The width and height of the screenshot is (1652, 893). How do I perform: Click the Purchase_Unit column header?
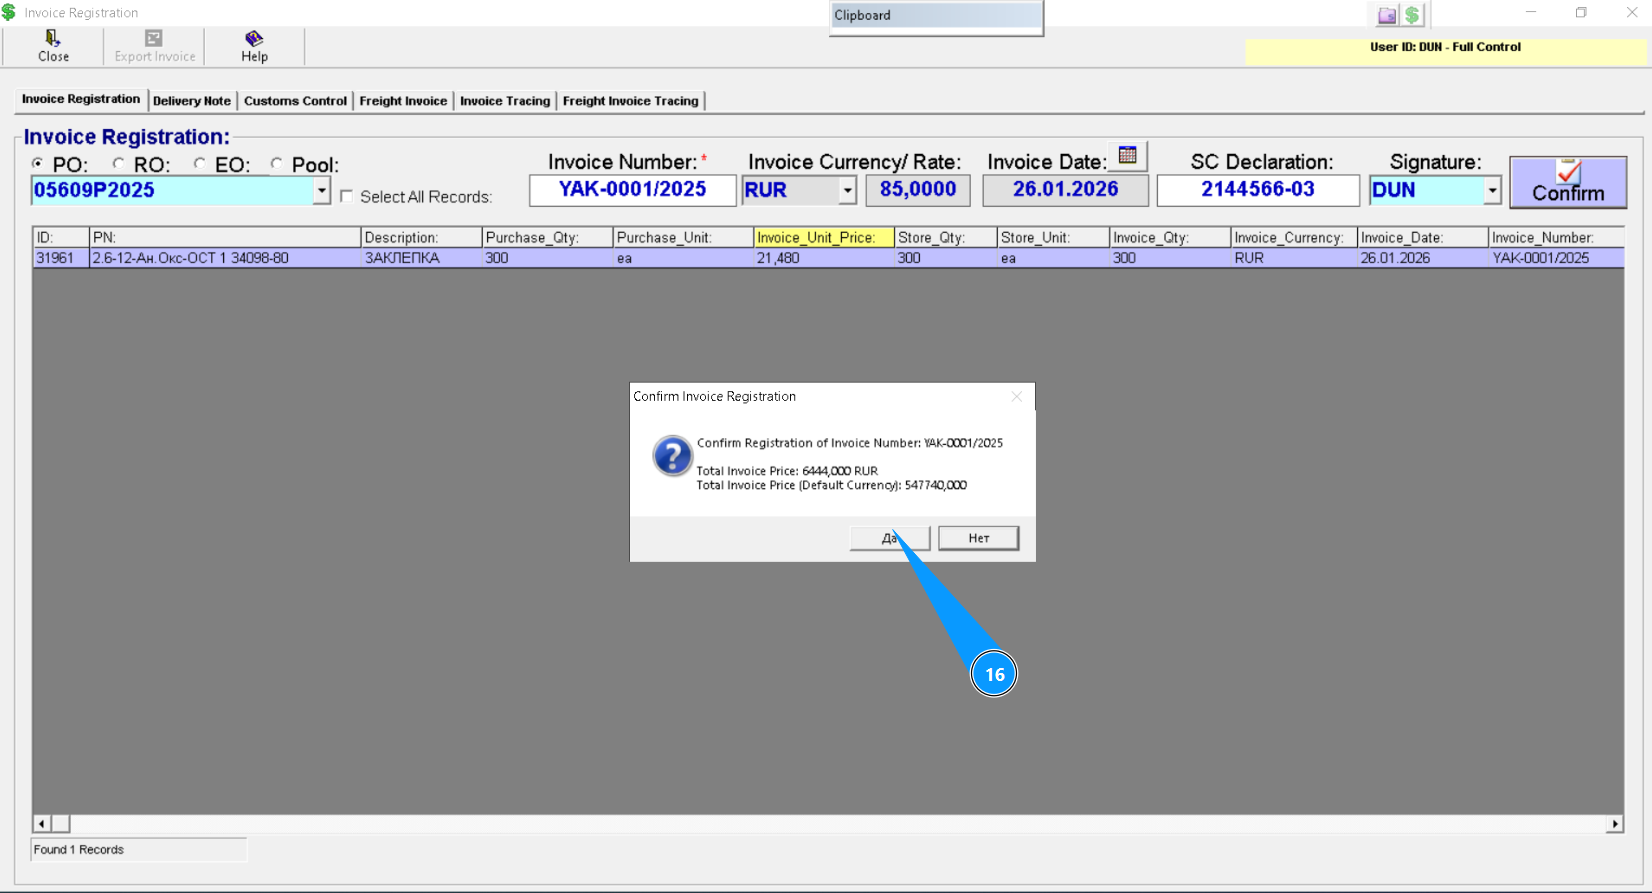click(x=684, y=237)
